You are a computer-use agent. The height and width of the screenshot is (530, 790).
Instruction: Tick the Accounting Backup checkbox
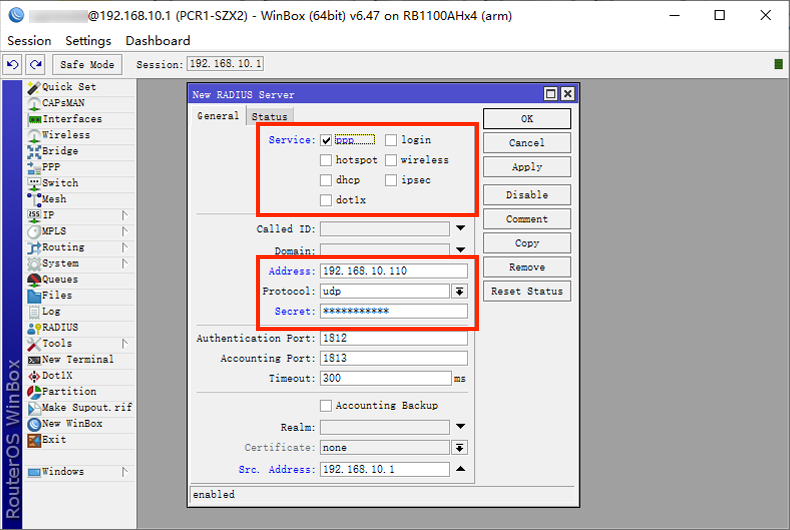[x=326, y=406]
